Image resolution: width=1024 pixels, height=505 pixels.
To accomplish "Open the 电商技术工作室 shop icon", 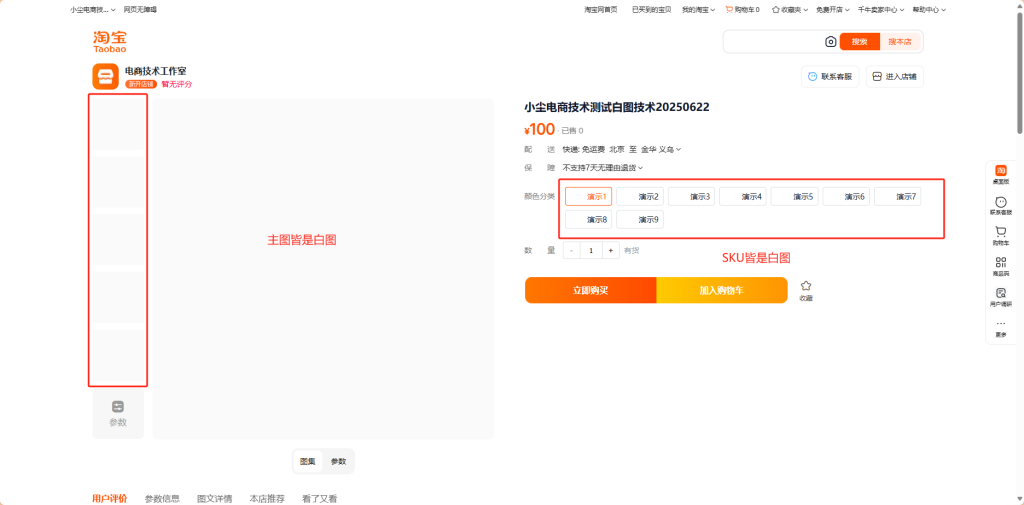I will tap(105, 76).
